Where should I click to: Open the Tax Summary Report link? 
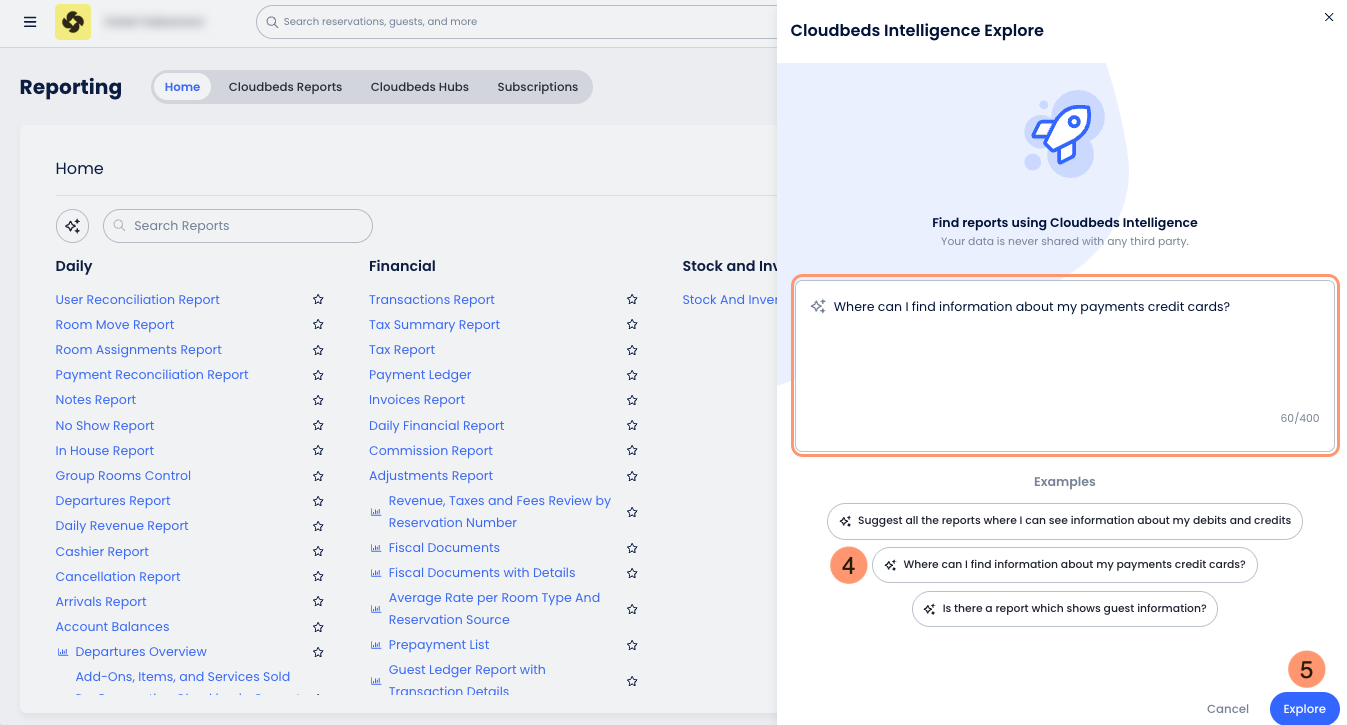coord(434,324)
